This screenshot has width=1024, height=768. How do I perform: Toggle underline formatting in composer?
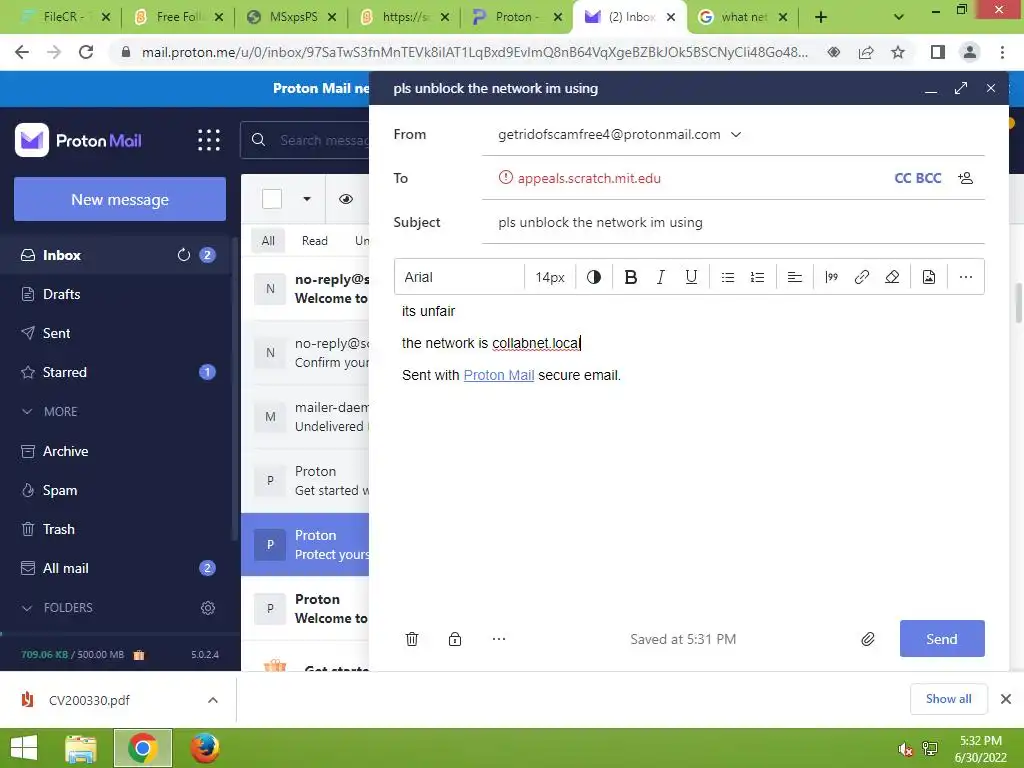(691, 277)
